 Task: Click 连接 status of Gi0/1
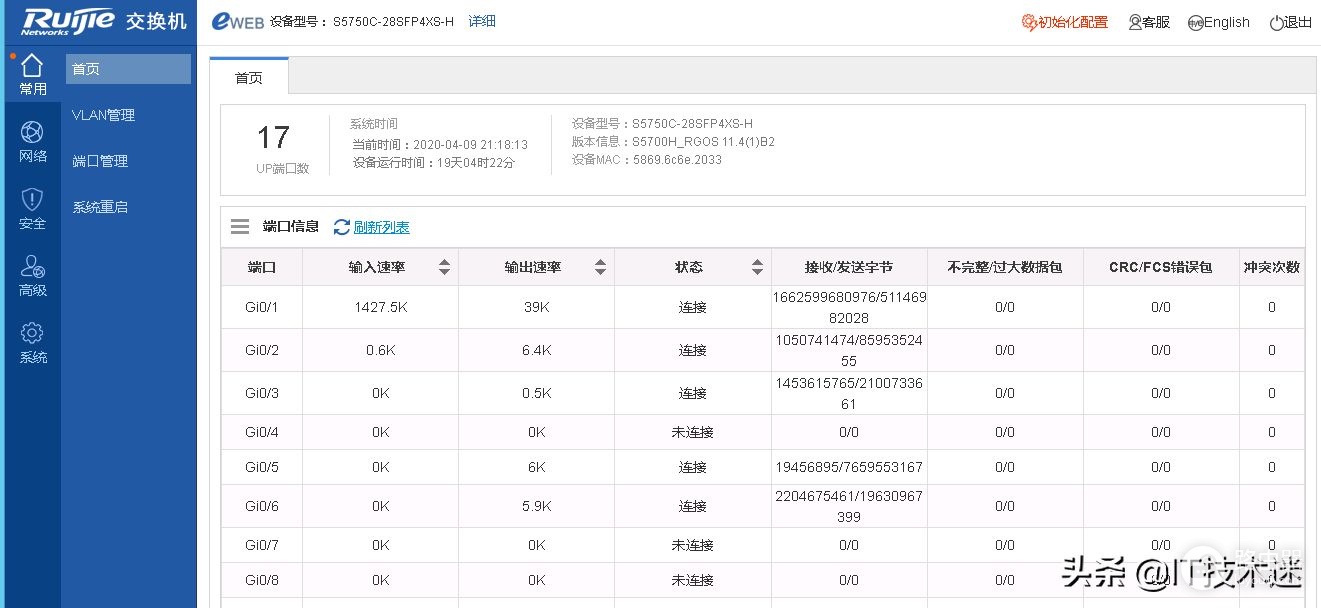pyautogui.click(x=693, y=307)
